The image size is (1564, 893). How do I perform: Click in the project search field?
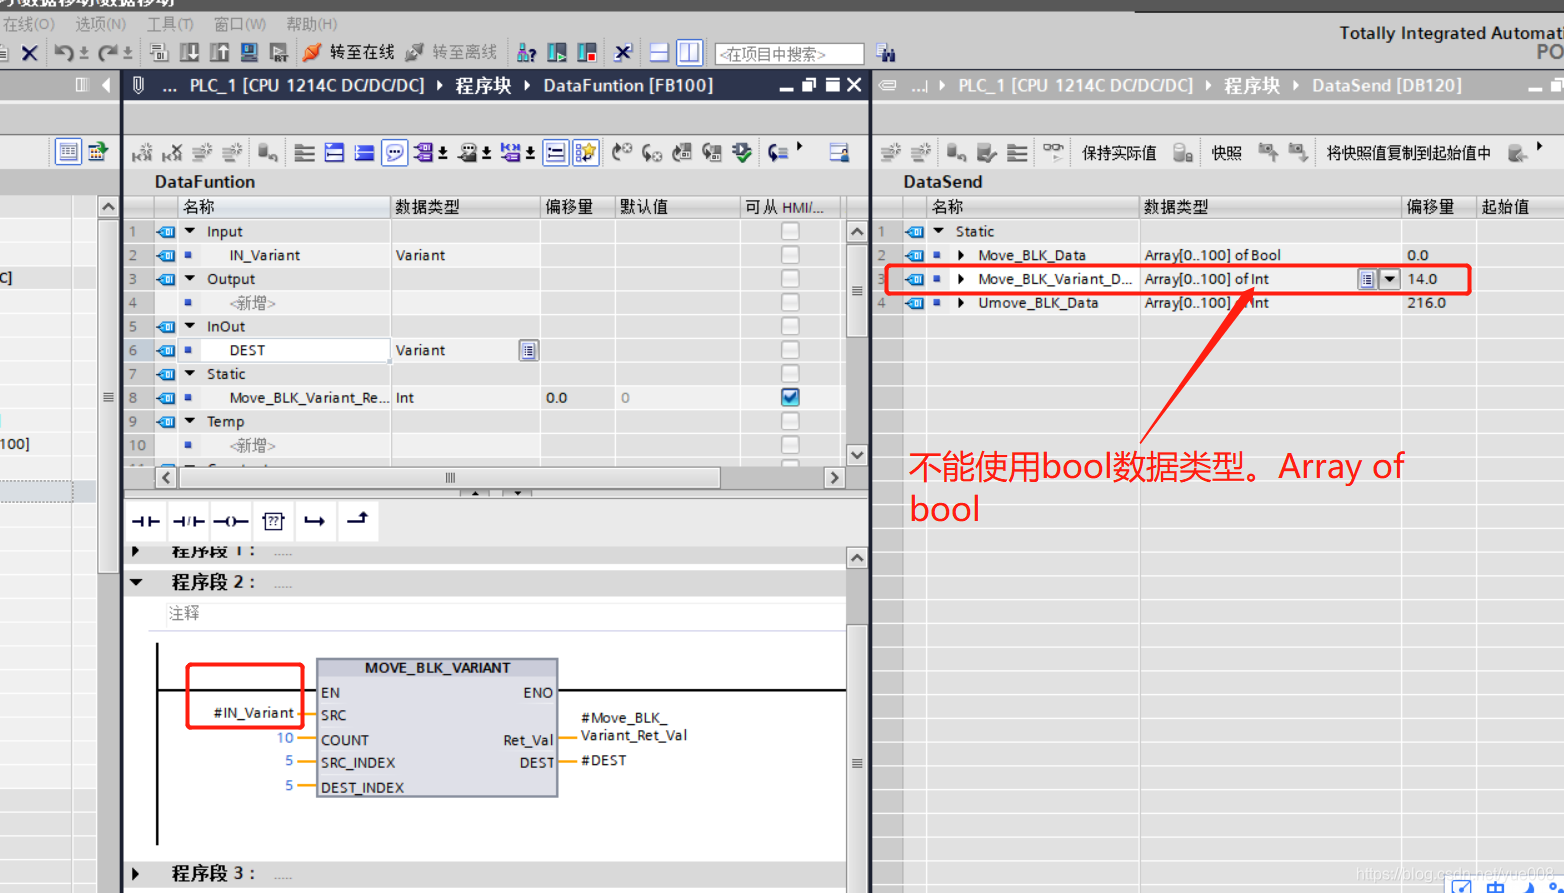click(x=789, y=54)
